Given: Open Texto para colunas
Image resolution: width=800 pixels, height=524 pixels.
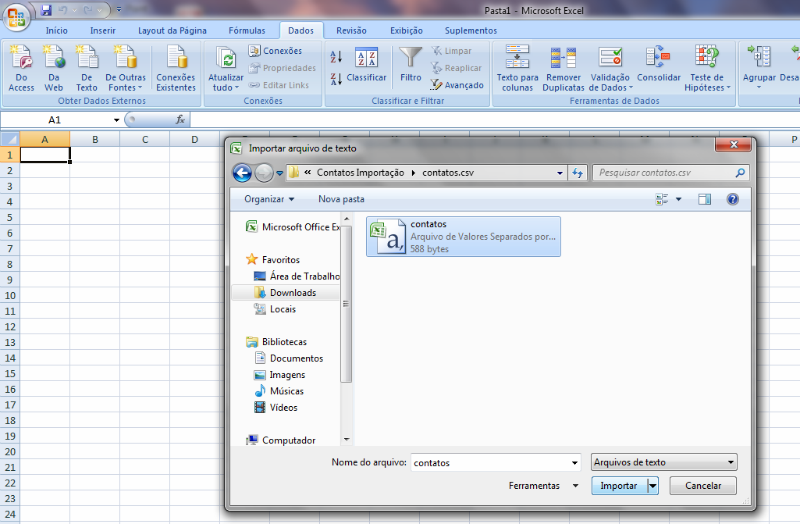Looking at the screenshot, I should 517,68.
